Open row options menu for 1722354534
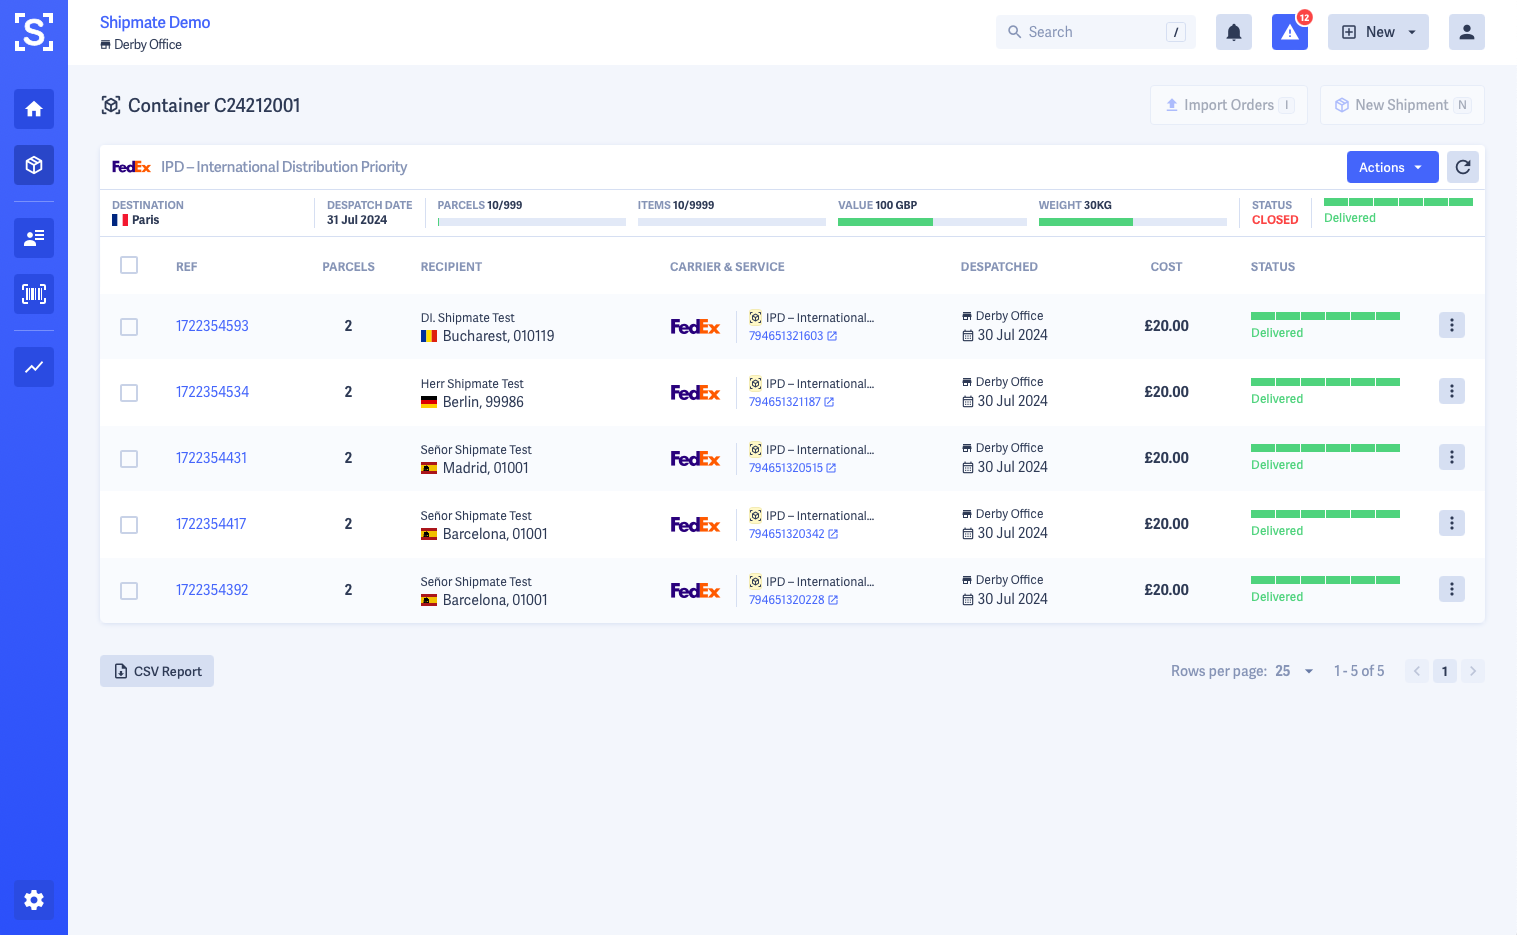The height and width of the screenshot is (935, 1517). (x=1452, y=391)
